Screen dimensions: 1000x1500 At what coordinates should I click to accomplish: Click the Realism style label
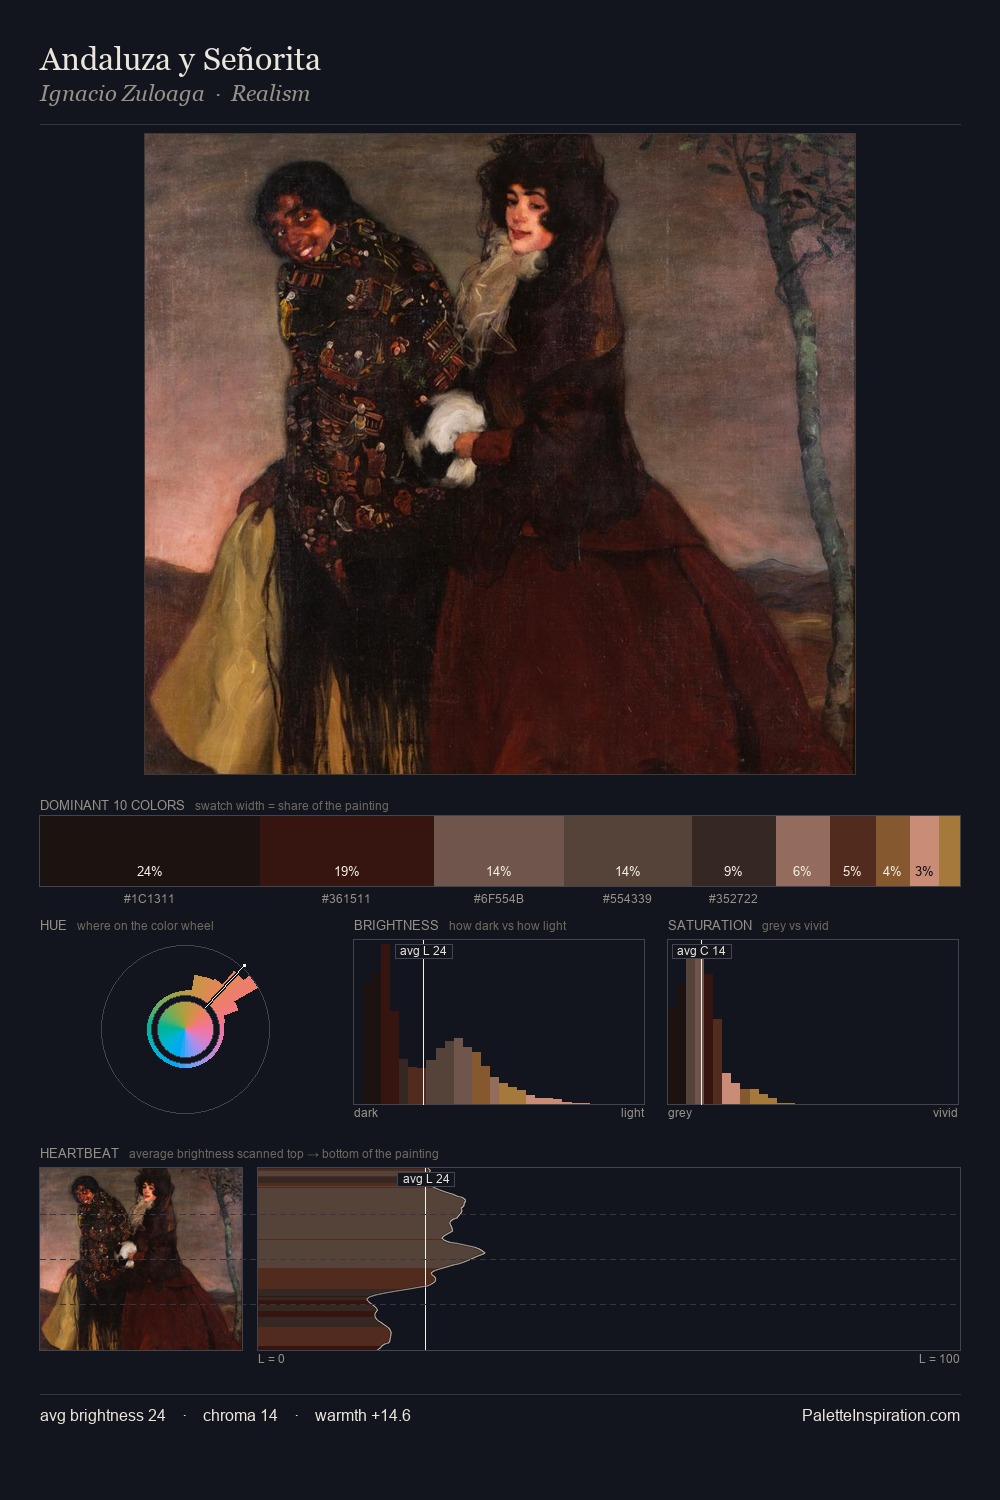[x=270, y=94]
